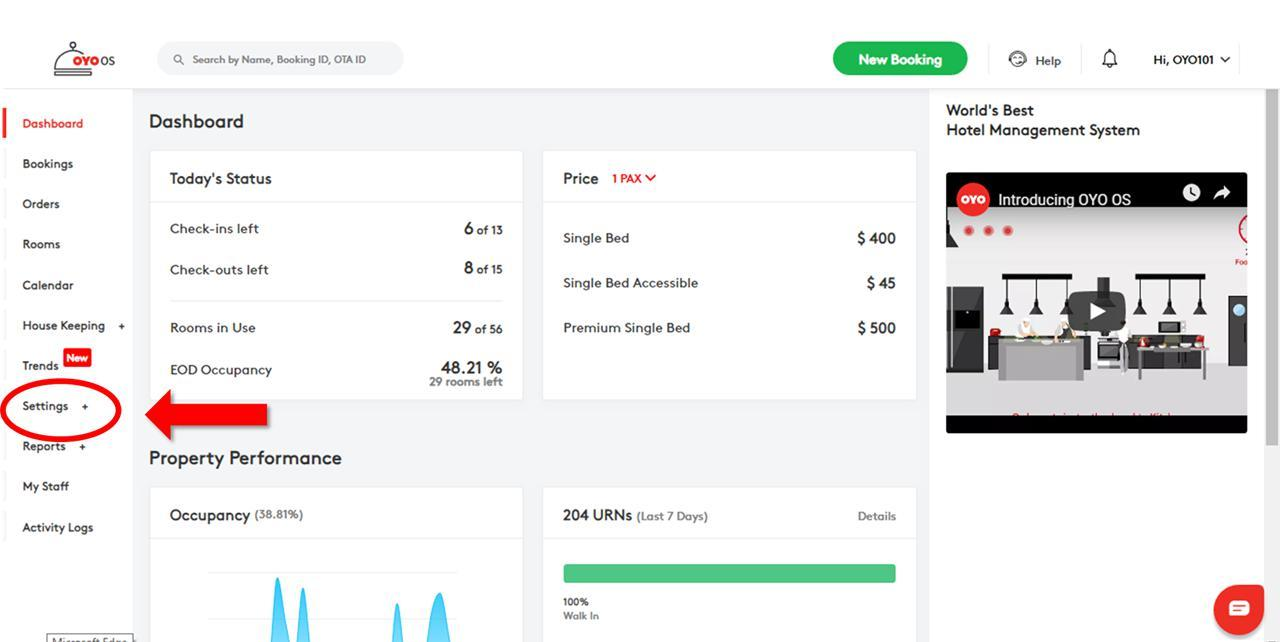Open Rooms in the sidebar

41,244
